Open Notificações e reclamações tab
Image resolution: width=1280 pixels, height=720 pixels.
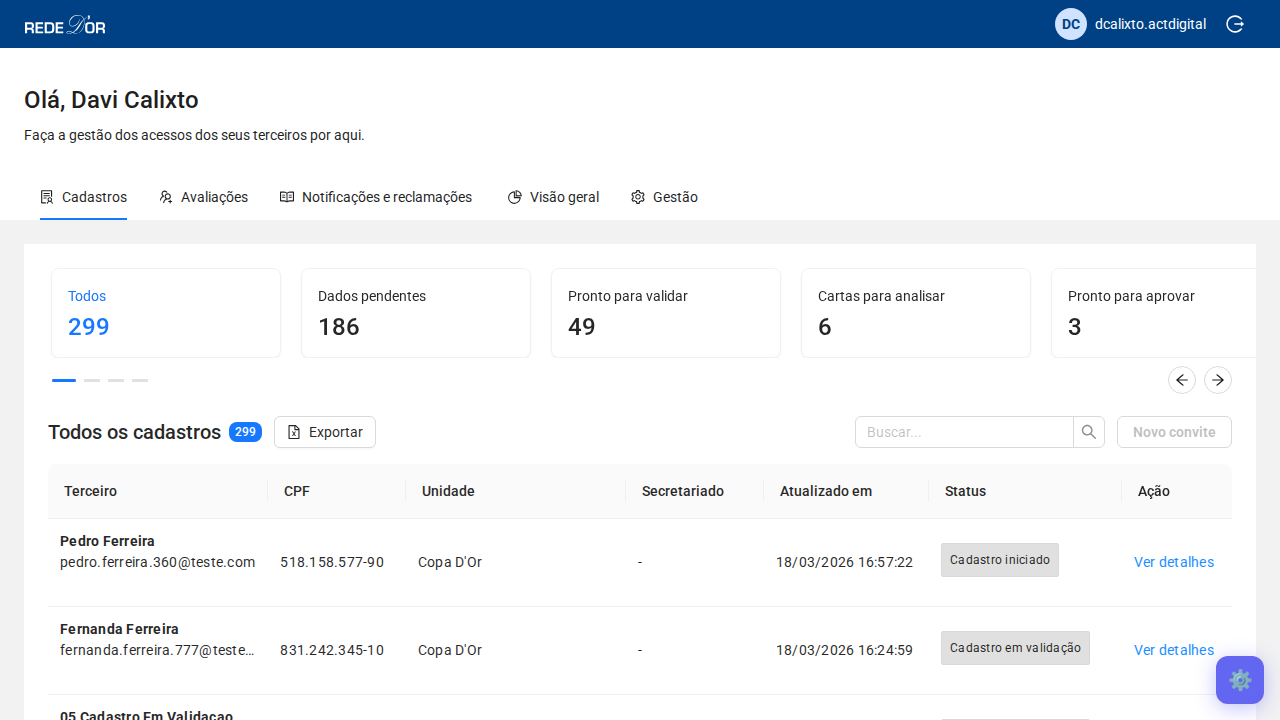click(x=376, y=197)
